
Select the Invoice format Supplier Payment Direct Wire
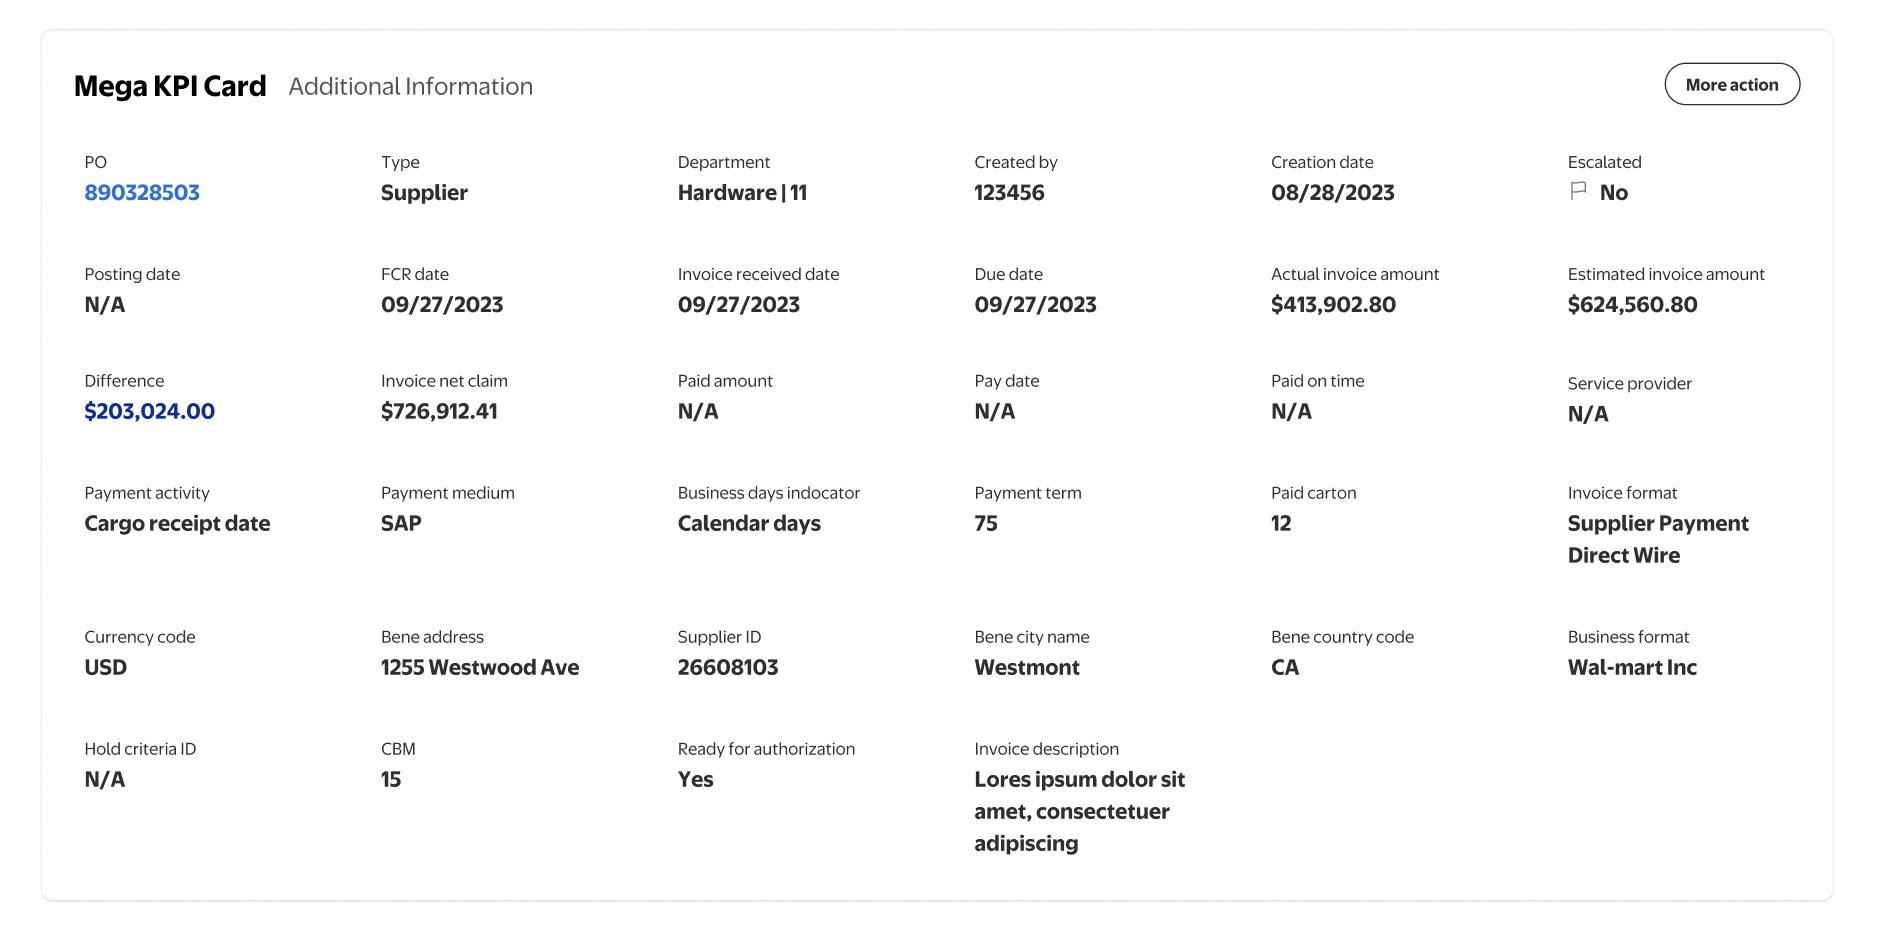click(x=1657, y=539)
